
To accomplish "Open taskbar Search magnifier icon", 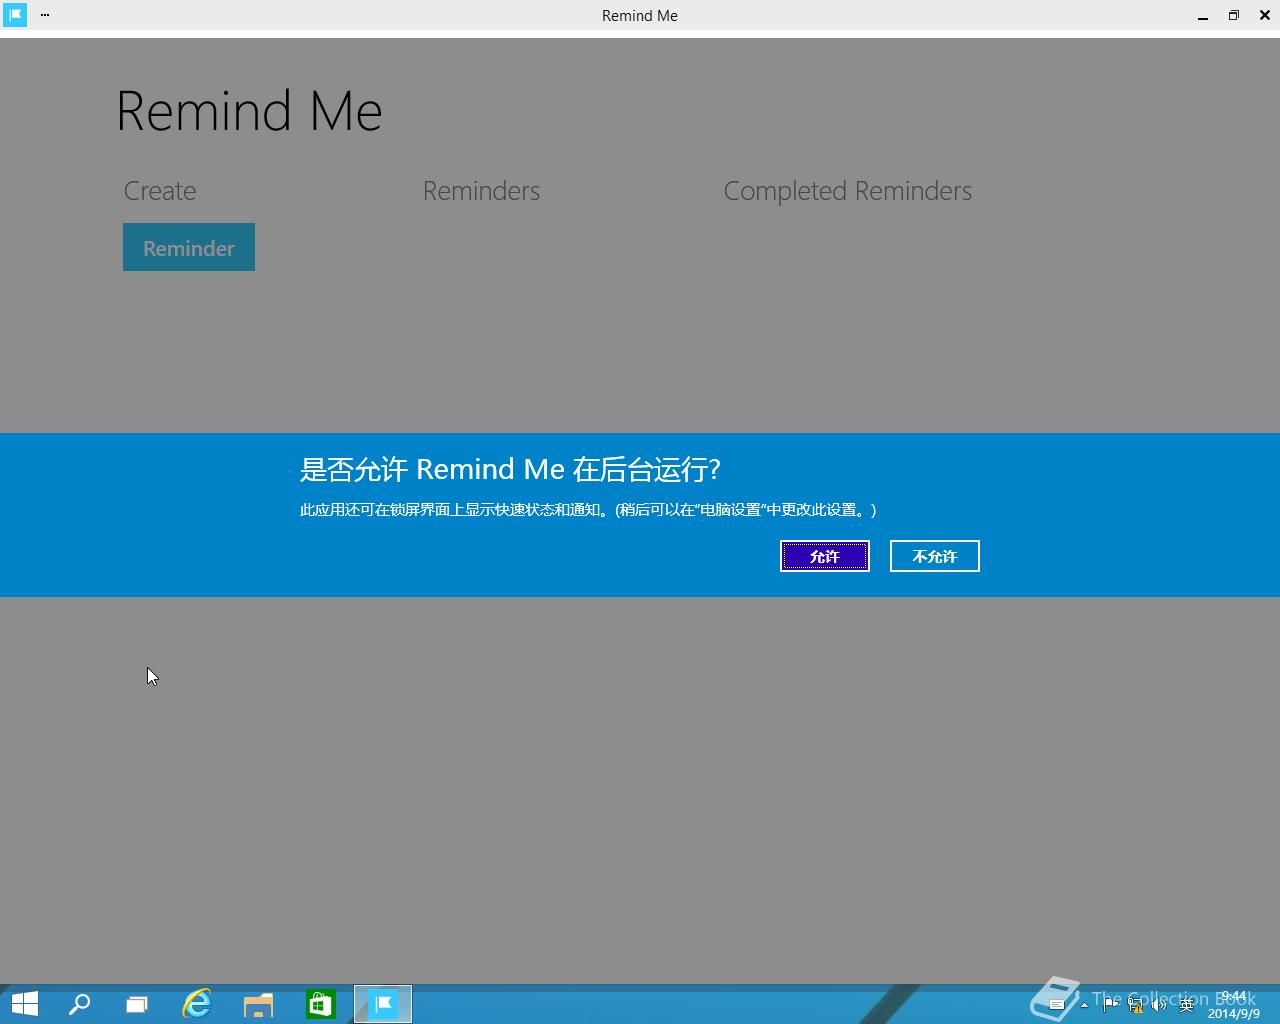I will click(79, 1004).
